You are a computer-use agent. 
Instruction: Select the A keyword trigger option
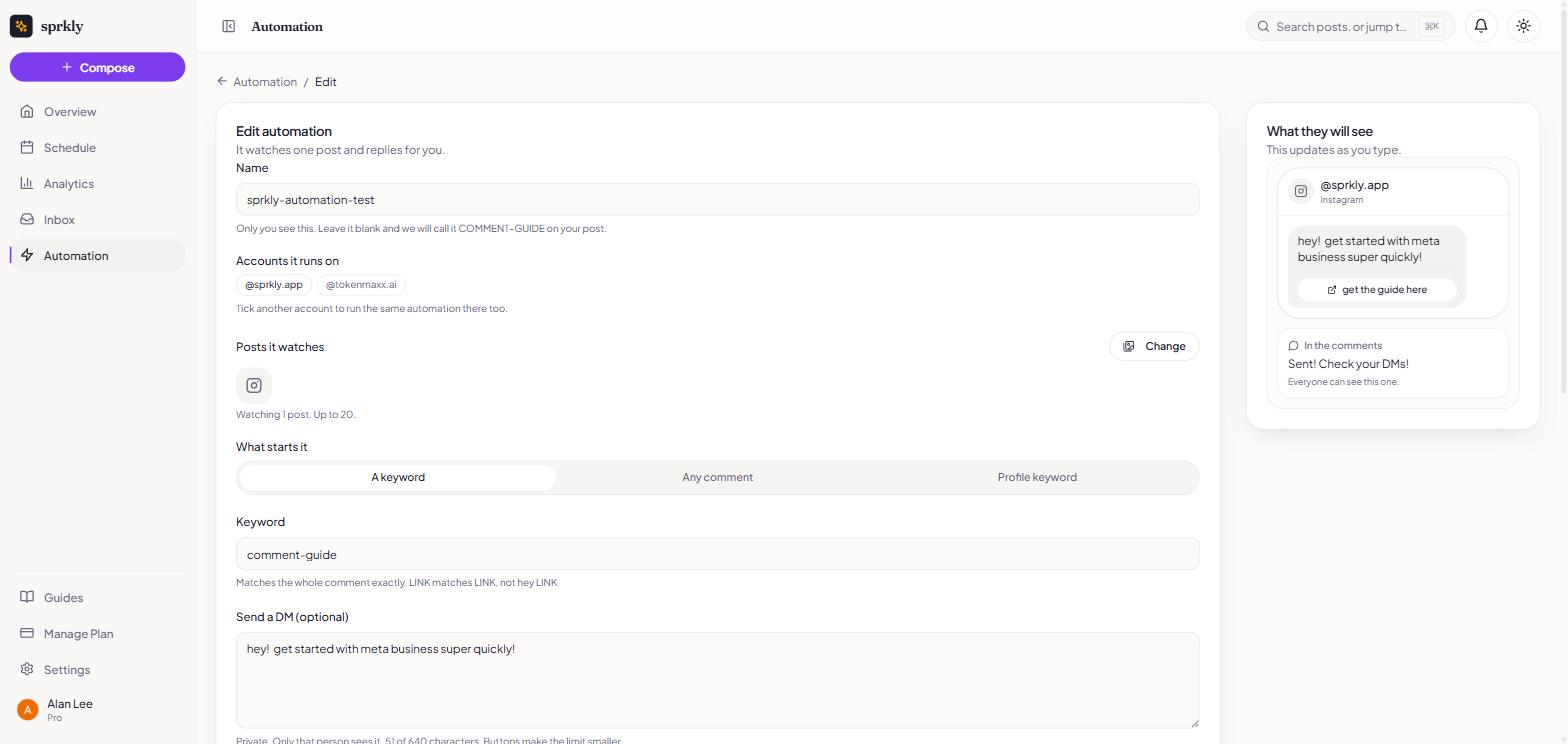(x=398, y=477)
